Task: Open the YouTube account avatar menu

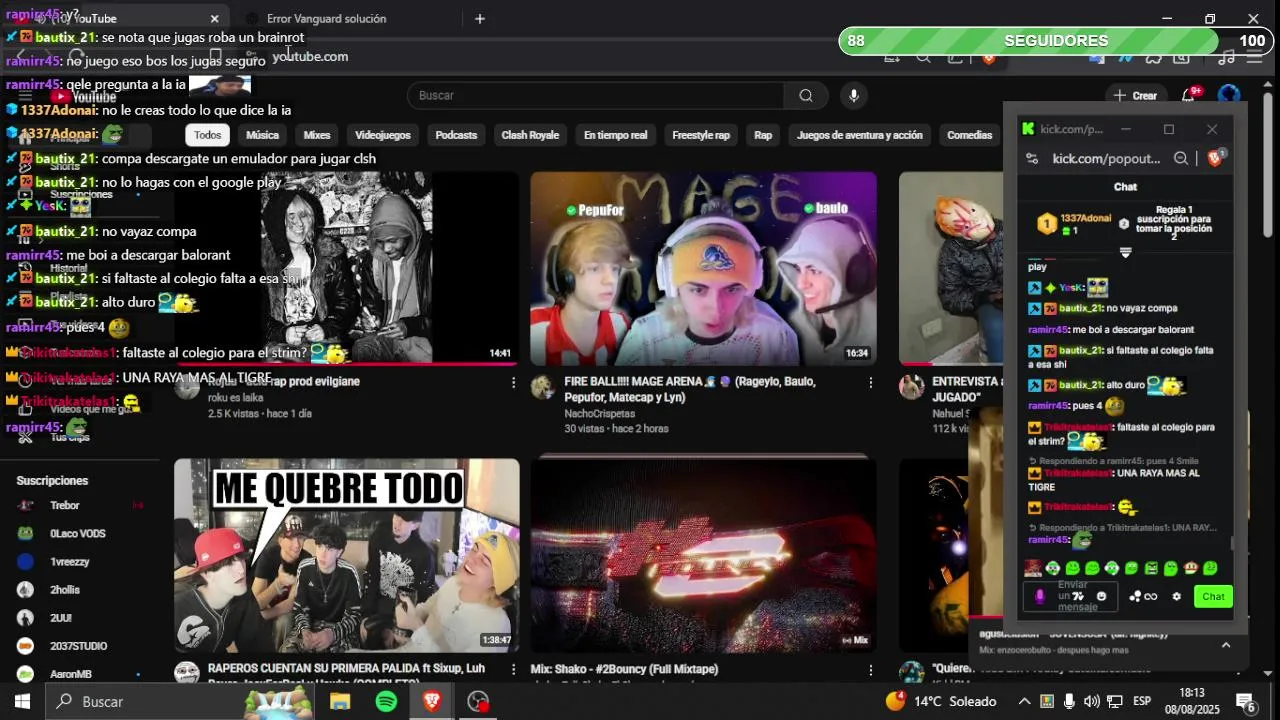Action: 1229,95
